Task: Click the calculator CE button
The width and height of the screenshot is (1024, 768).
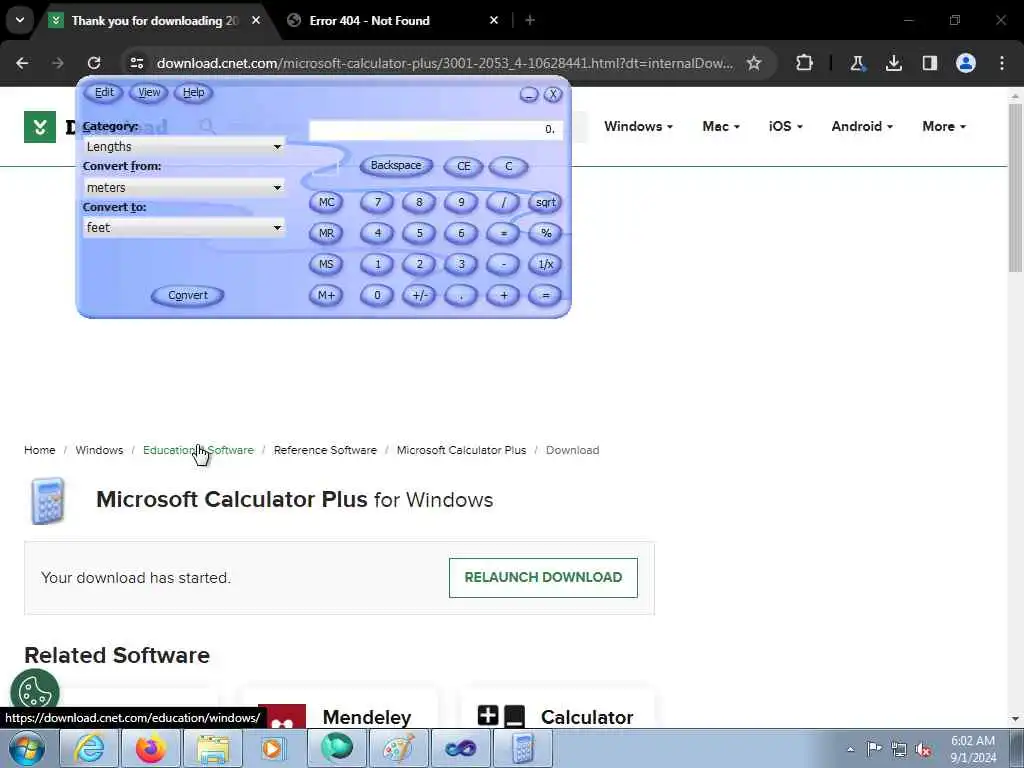Action: tap(463, 166)
